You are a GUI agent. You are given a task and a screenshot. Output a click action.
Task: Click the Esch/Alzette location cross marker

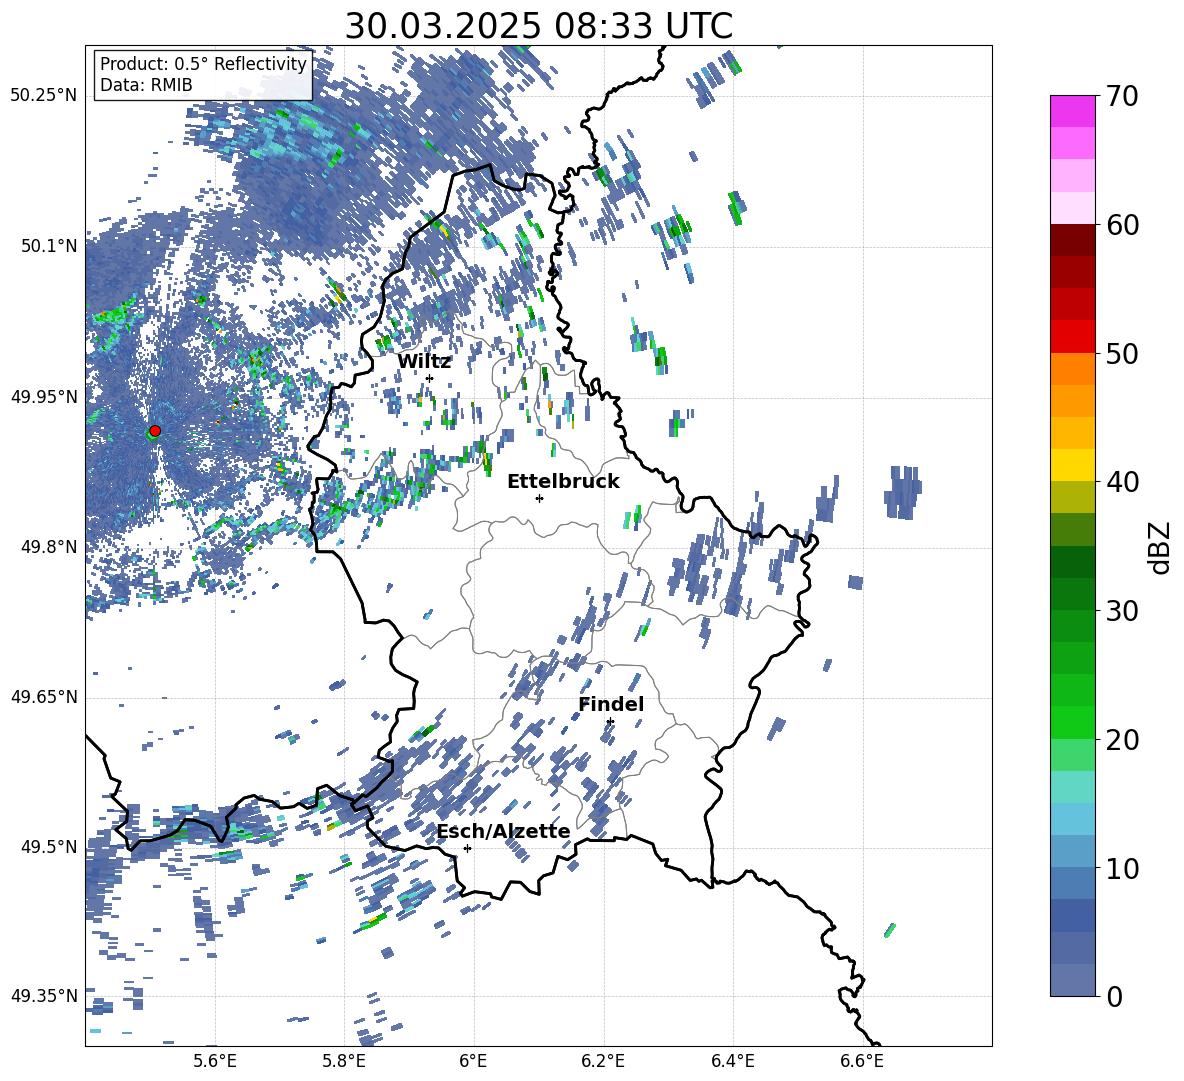point(467,848)
